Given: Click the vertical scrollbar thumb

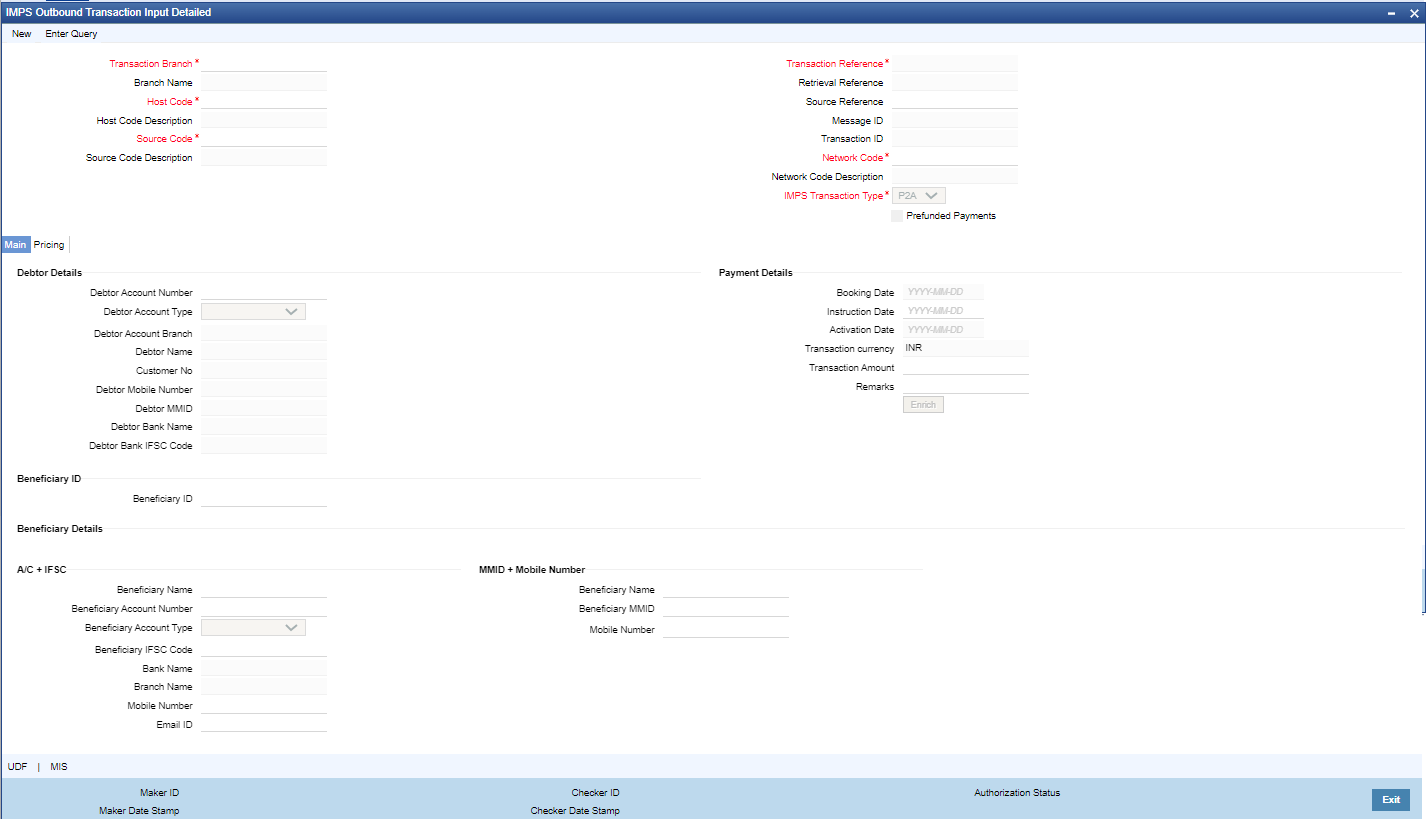Looking at the screenshot, I should point(1423,591).
